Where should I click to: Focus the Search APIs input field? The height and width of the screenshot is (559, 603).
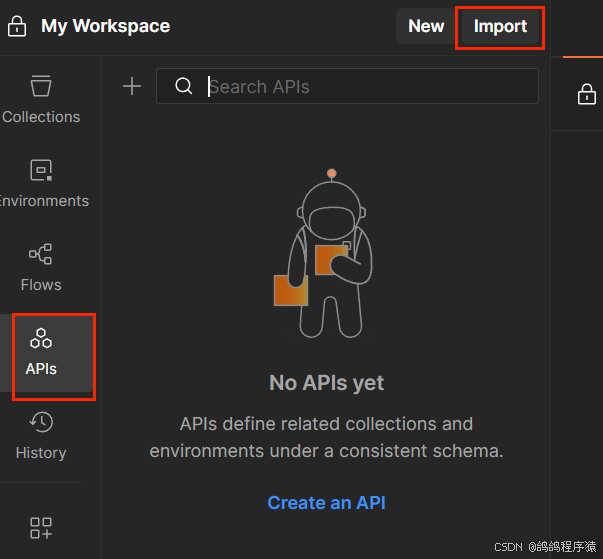[347, 86]
